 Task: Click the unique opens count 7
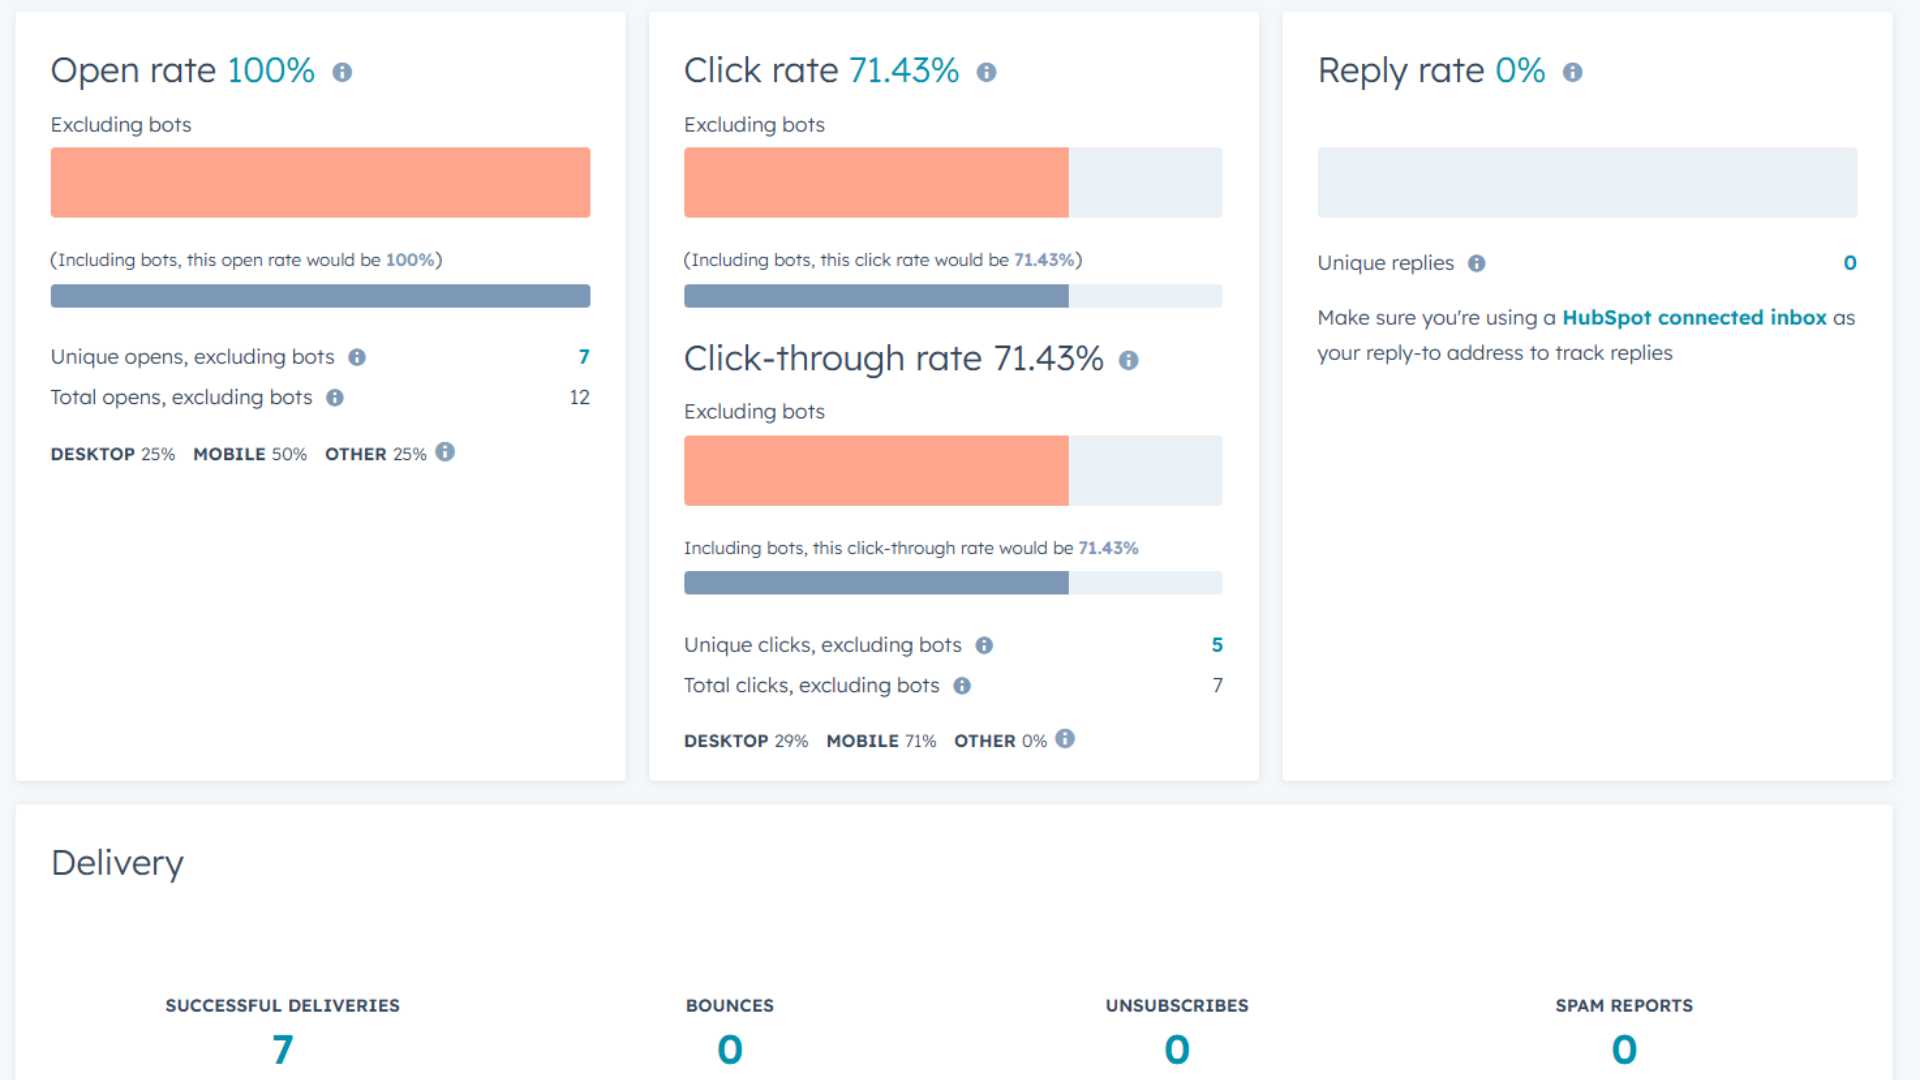pyautogui.click(x=584, y=357)
